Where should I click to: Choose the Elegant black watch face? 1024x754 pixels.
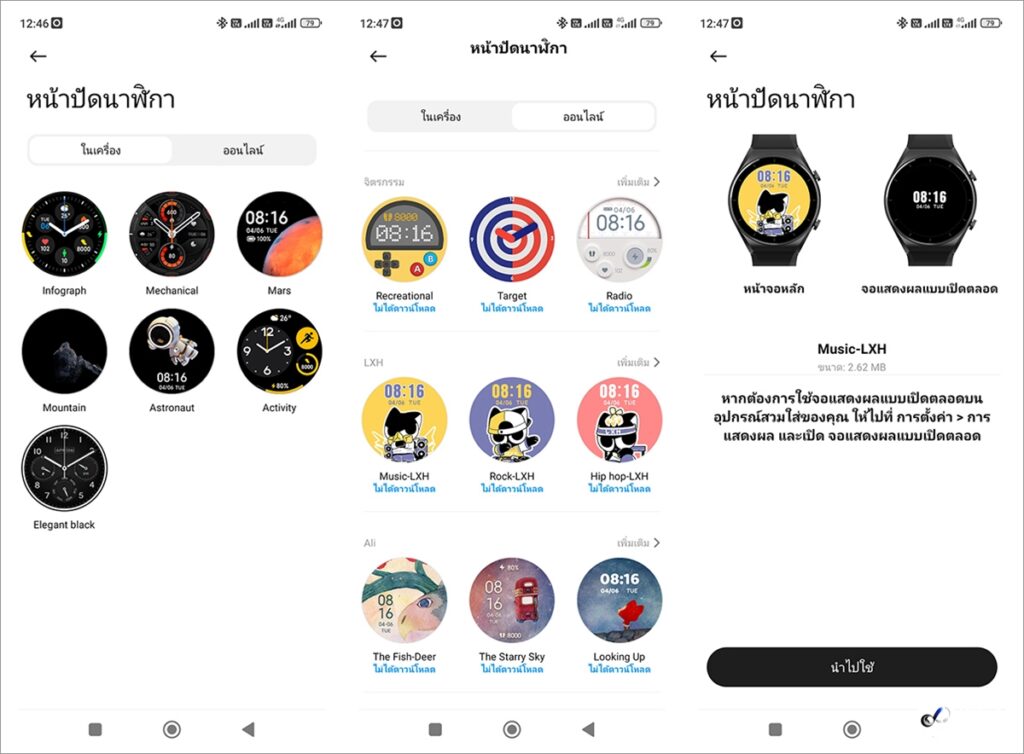click(x=64, y=468)
